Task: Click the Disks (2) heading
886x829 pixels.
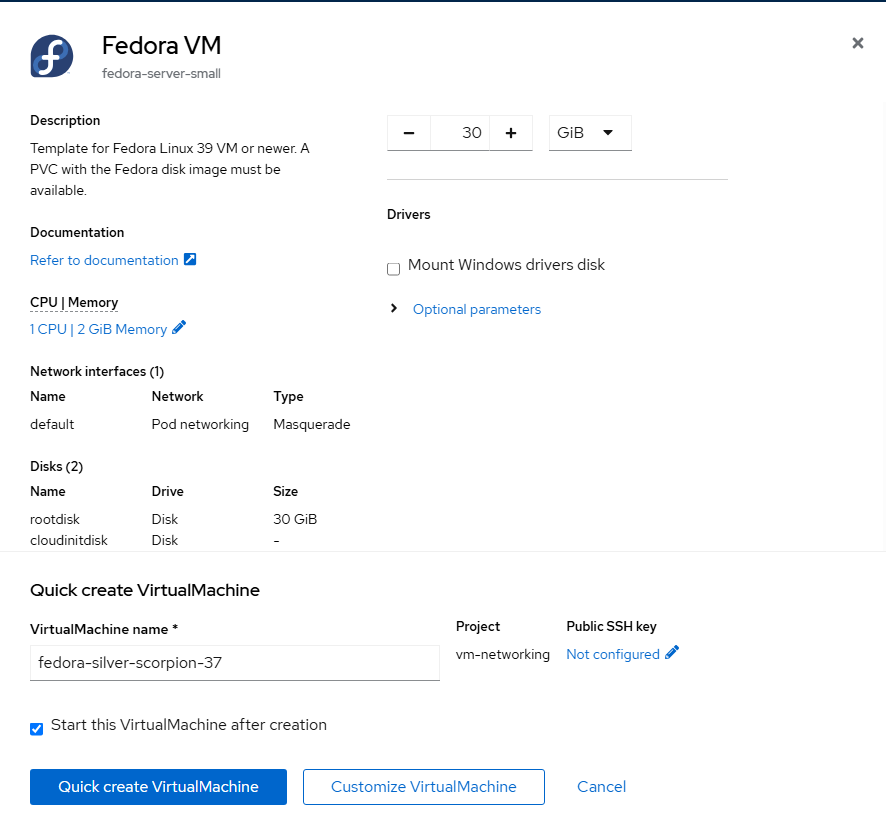Action: [57, 467]
